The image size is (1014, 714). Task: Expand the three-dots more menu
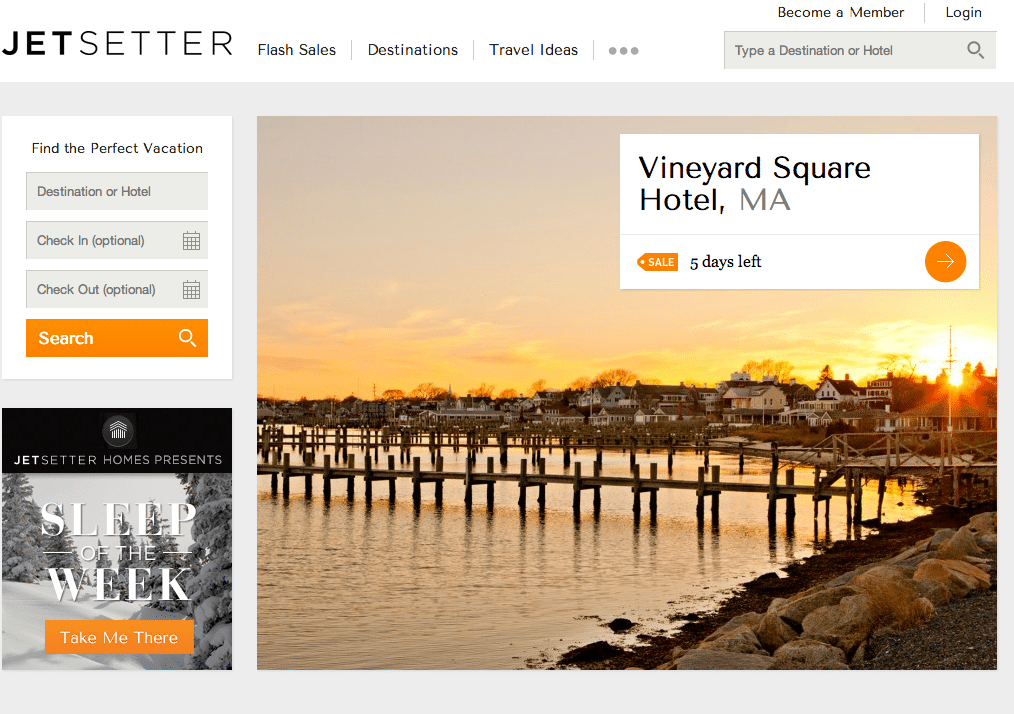pos(623,50)
